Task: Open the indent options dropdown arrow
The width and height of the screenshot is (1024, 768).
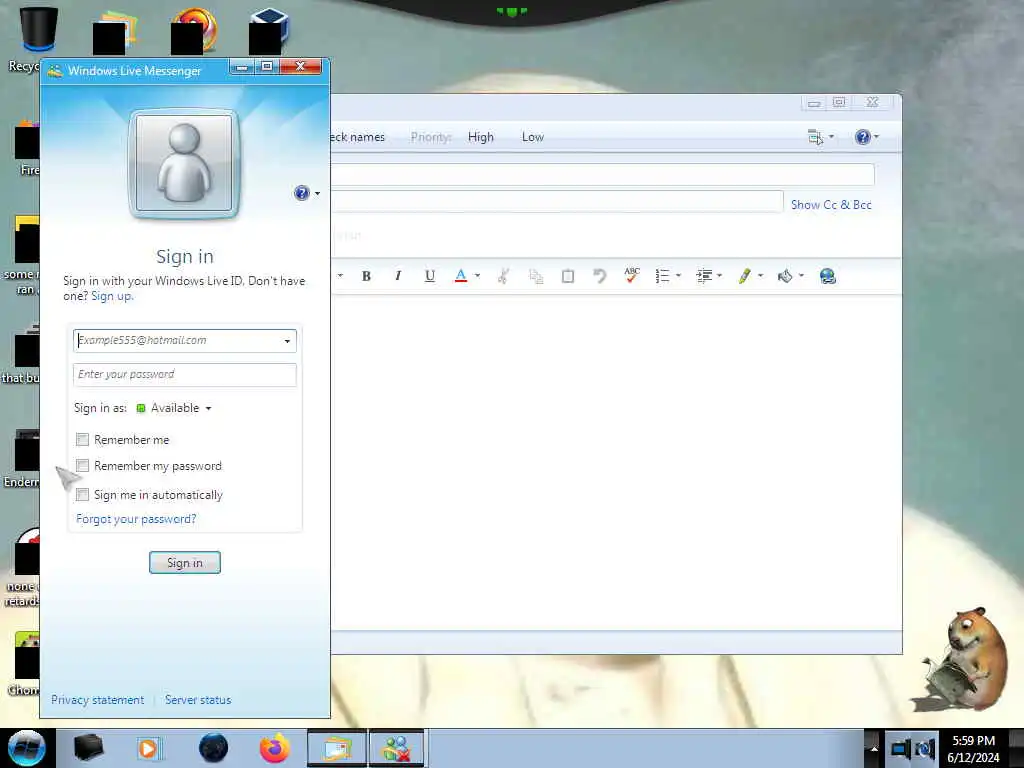Action: (719, 276)
